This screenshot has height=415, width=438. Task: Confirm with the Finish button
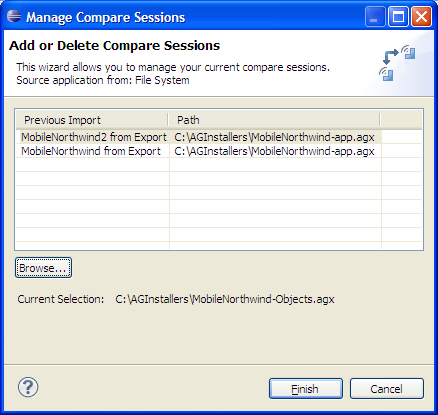pos(306,389)
